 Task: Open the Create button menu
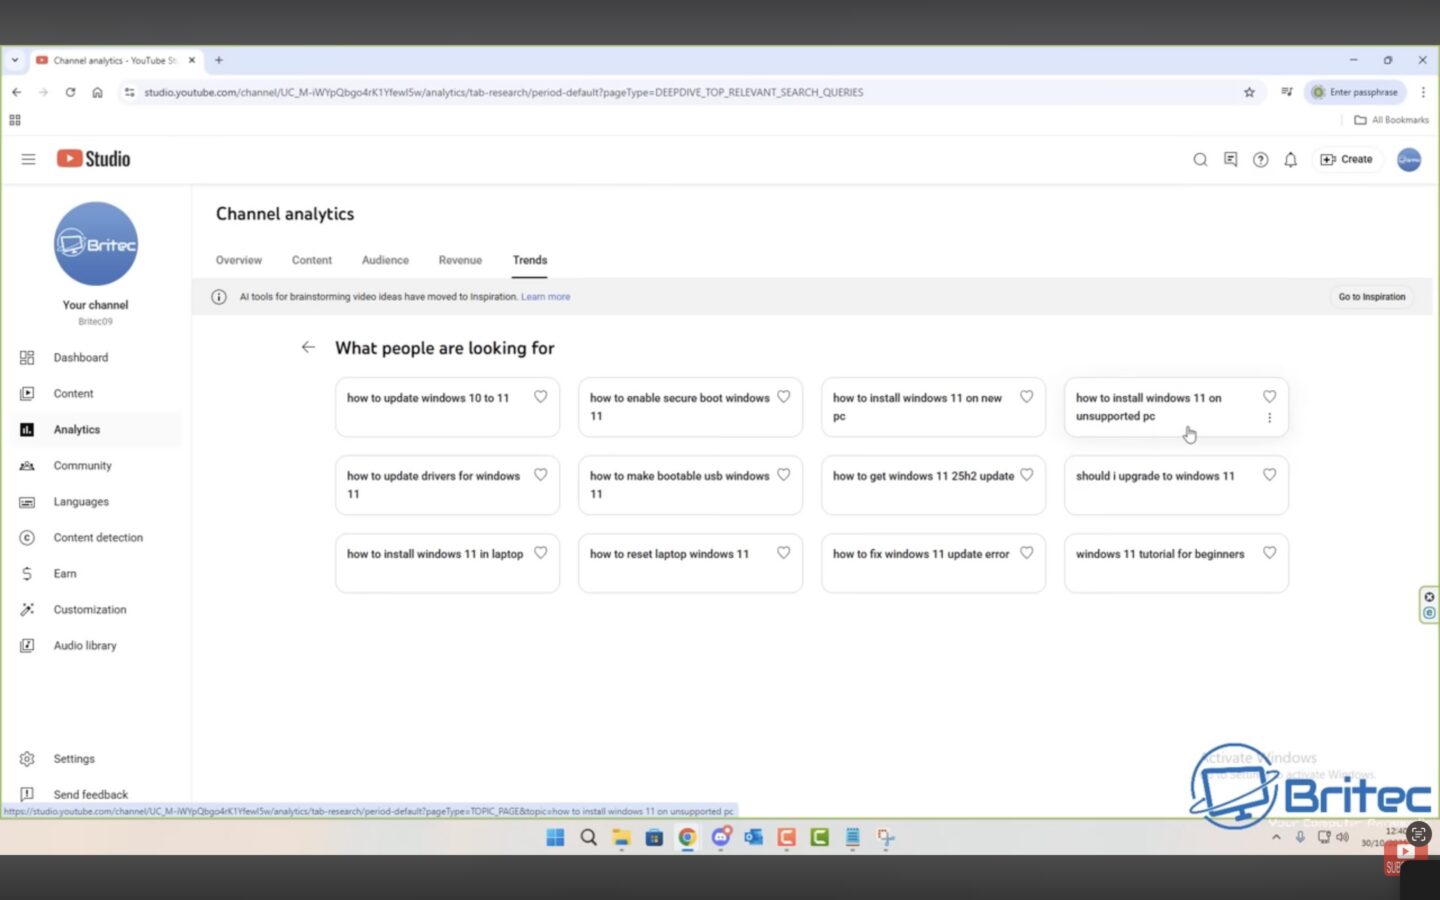click(1346, 160)
